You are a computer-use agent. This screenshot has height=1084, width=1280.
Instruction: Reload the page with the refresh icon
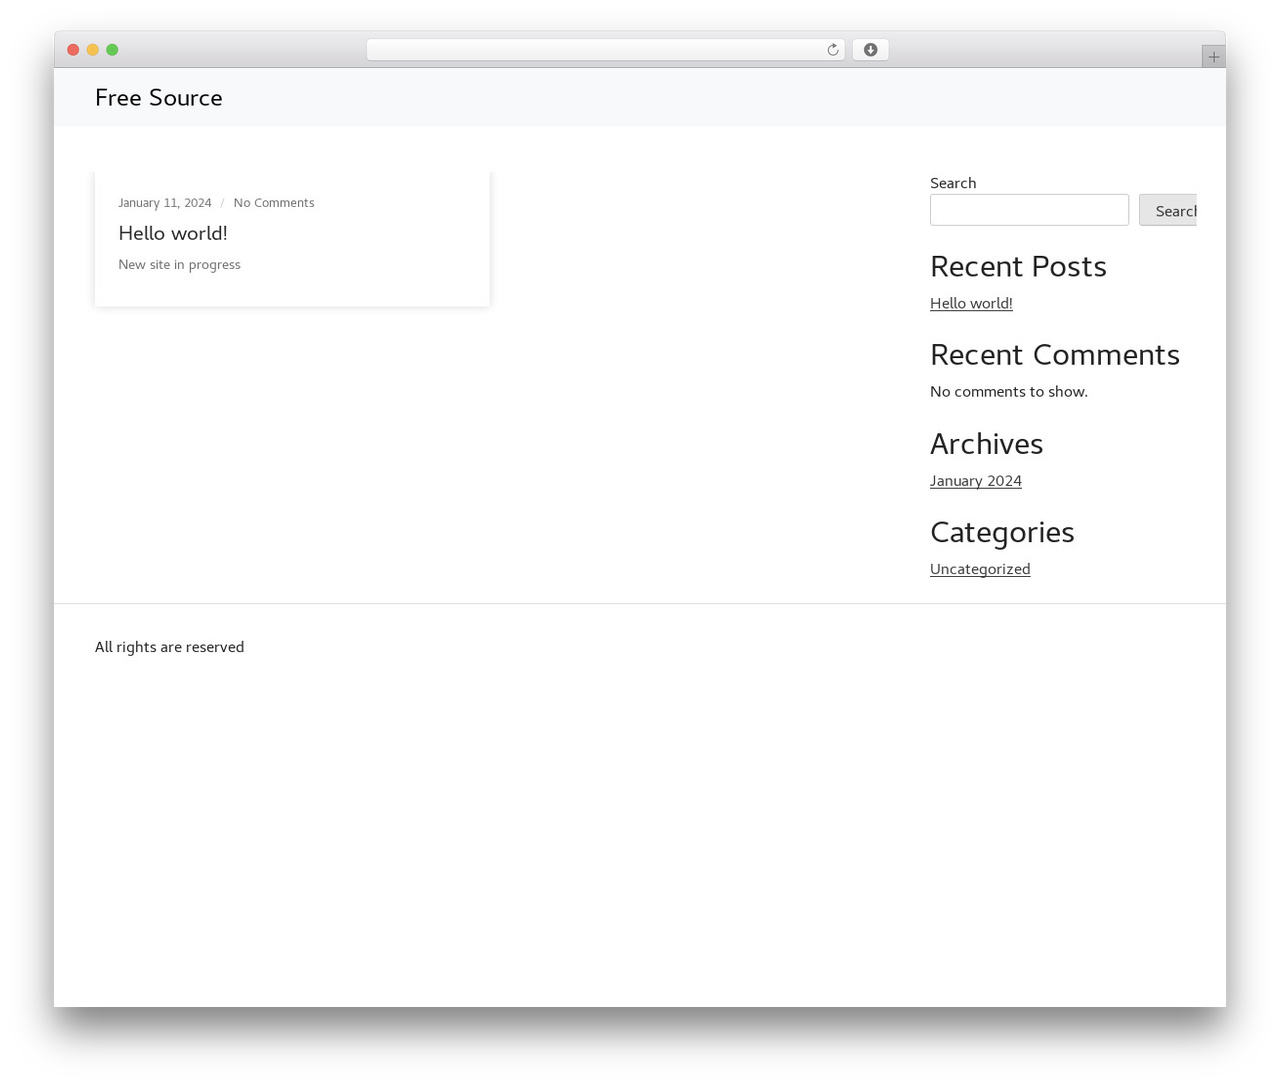click(832, 50)
